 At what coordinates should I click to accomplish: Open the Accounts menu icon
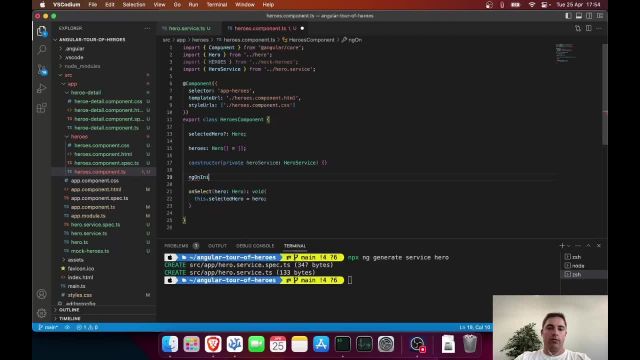(x=41, y=294)
